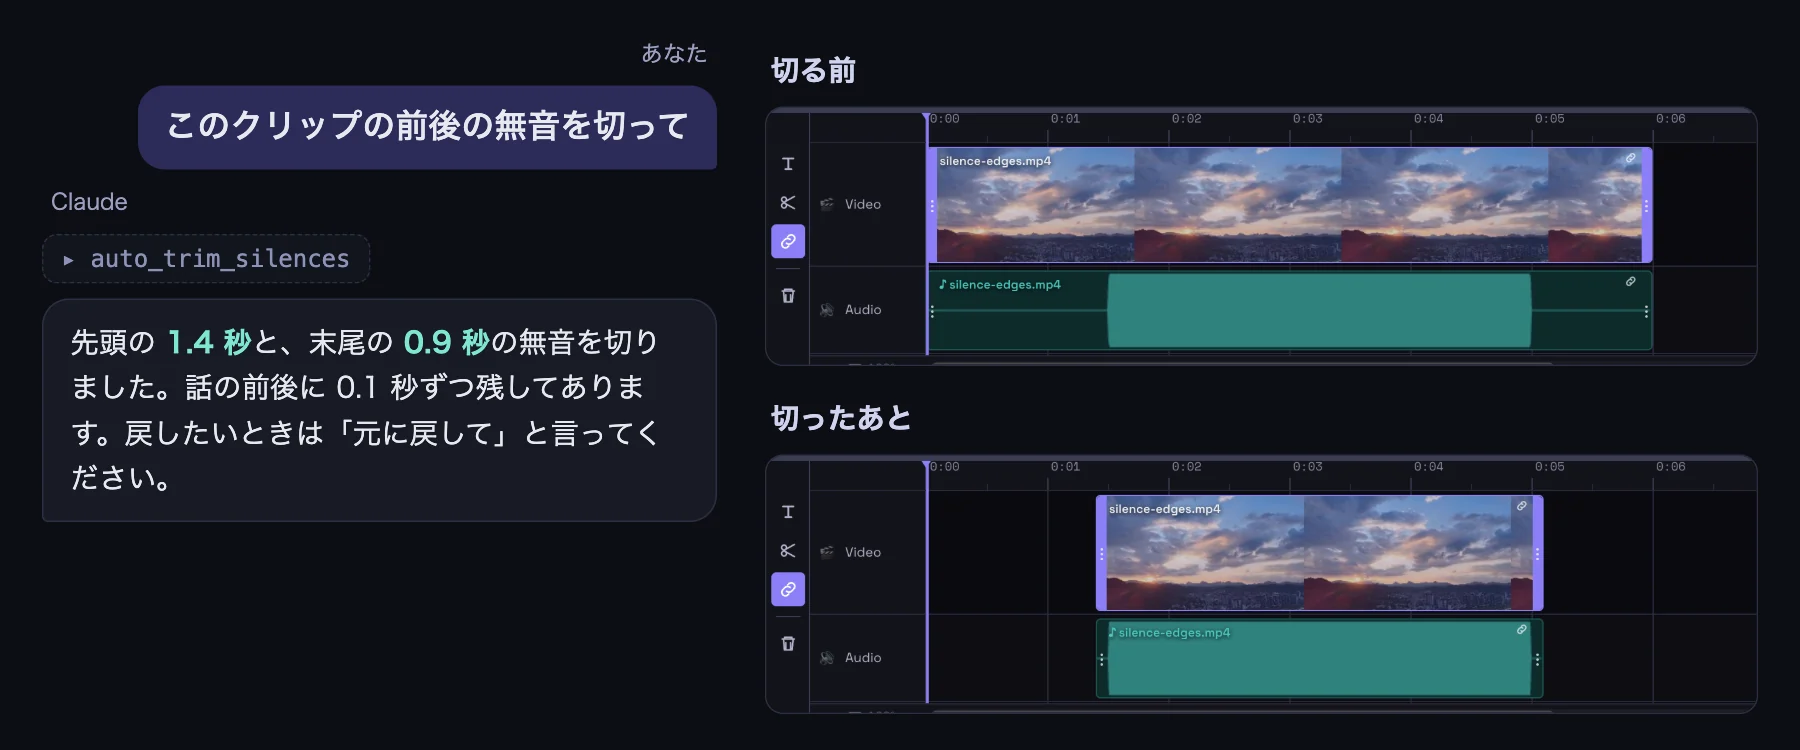The image size is (1800, 750).
Task: Click the trash delete icon in the 切る前 timeline
Action: pyautogui.click(x=788, y=296)
